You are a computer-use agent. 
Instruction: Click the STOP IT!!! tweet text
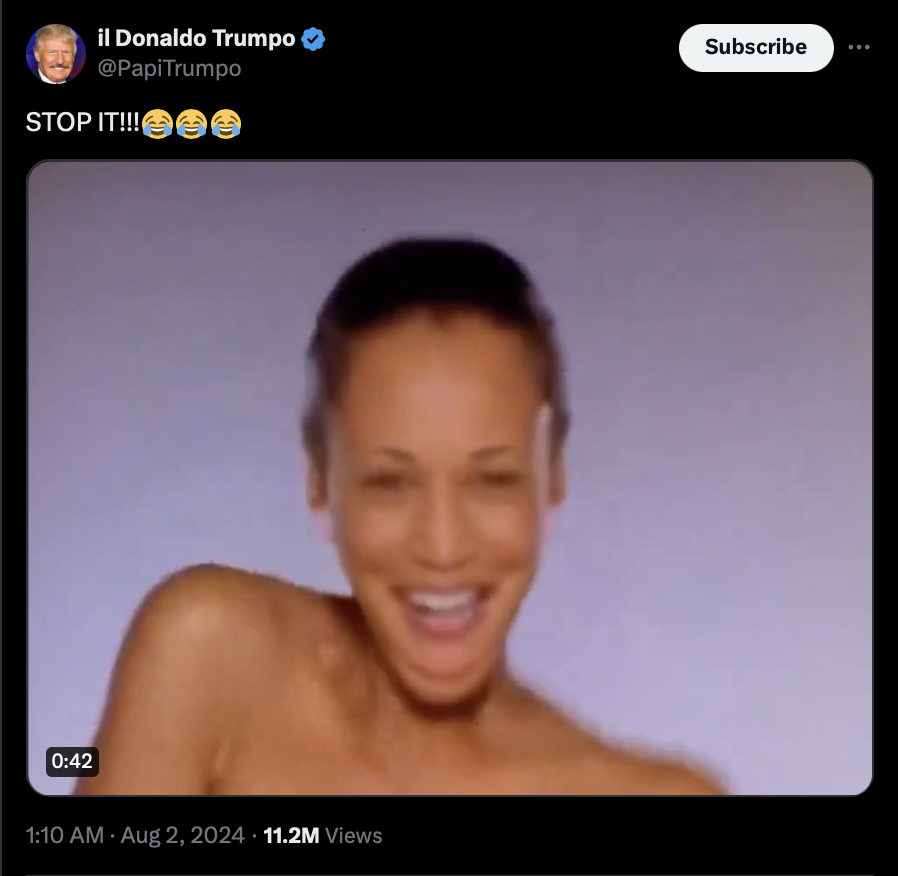[82, 123]
